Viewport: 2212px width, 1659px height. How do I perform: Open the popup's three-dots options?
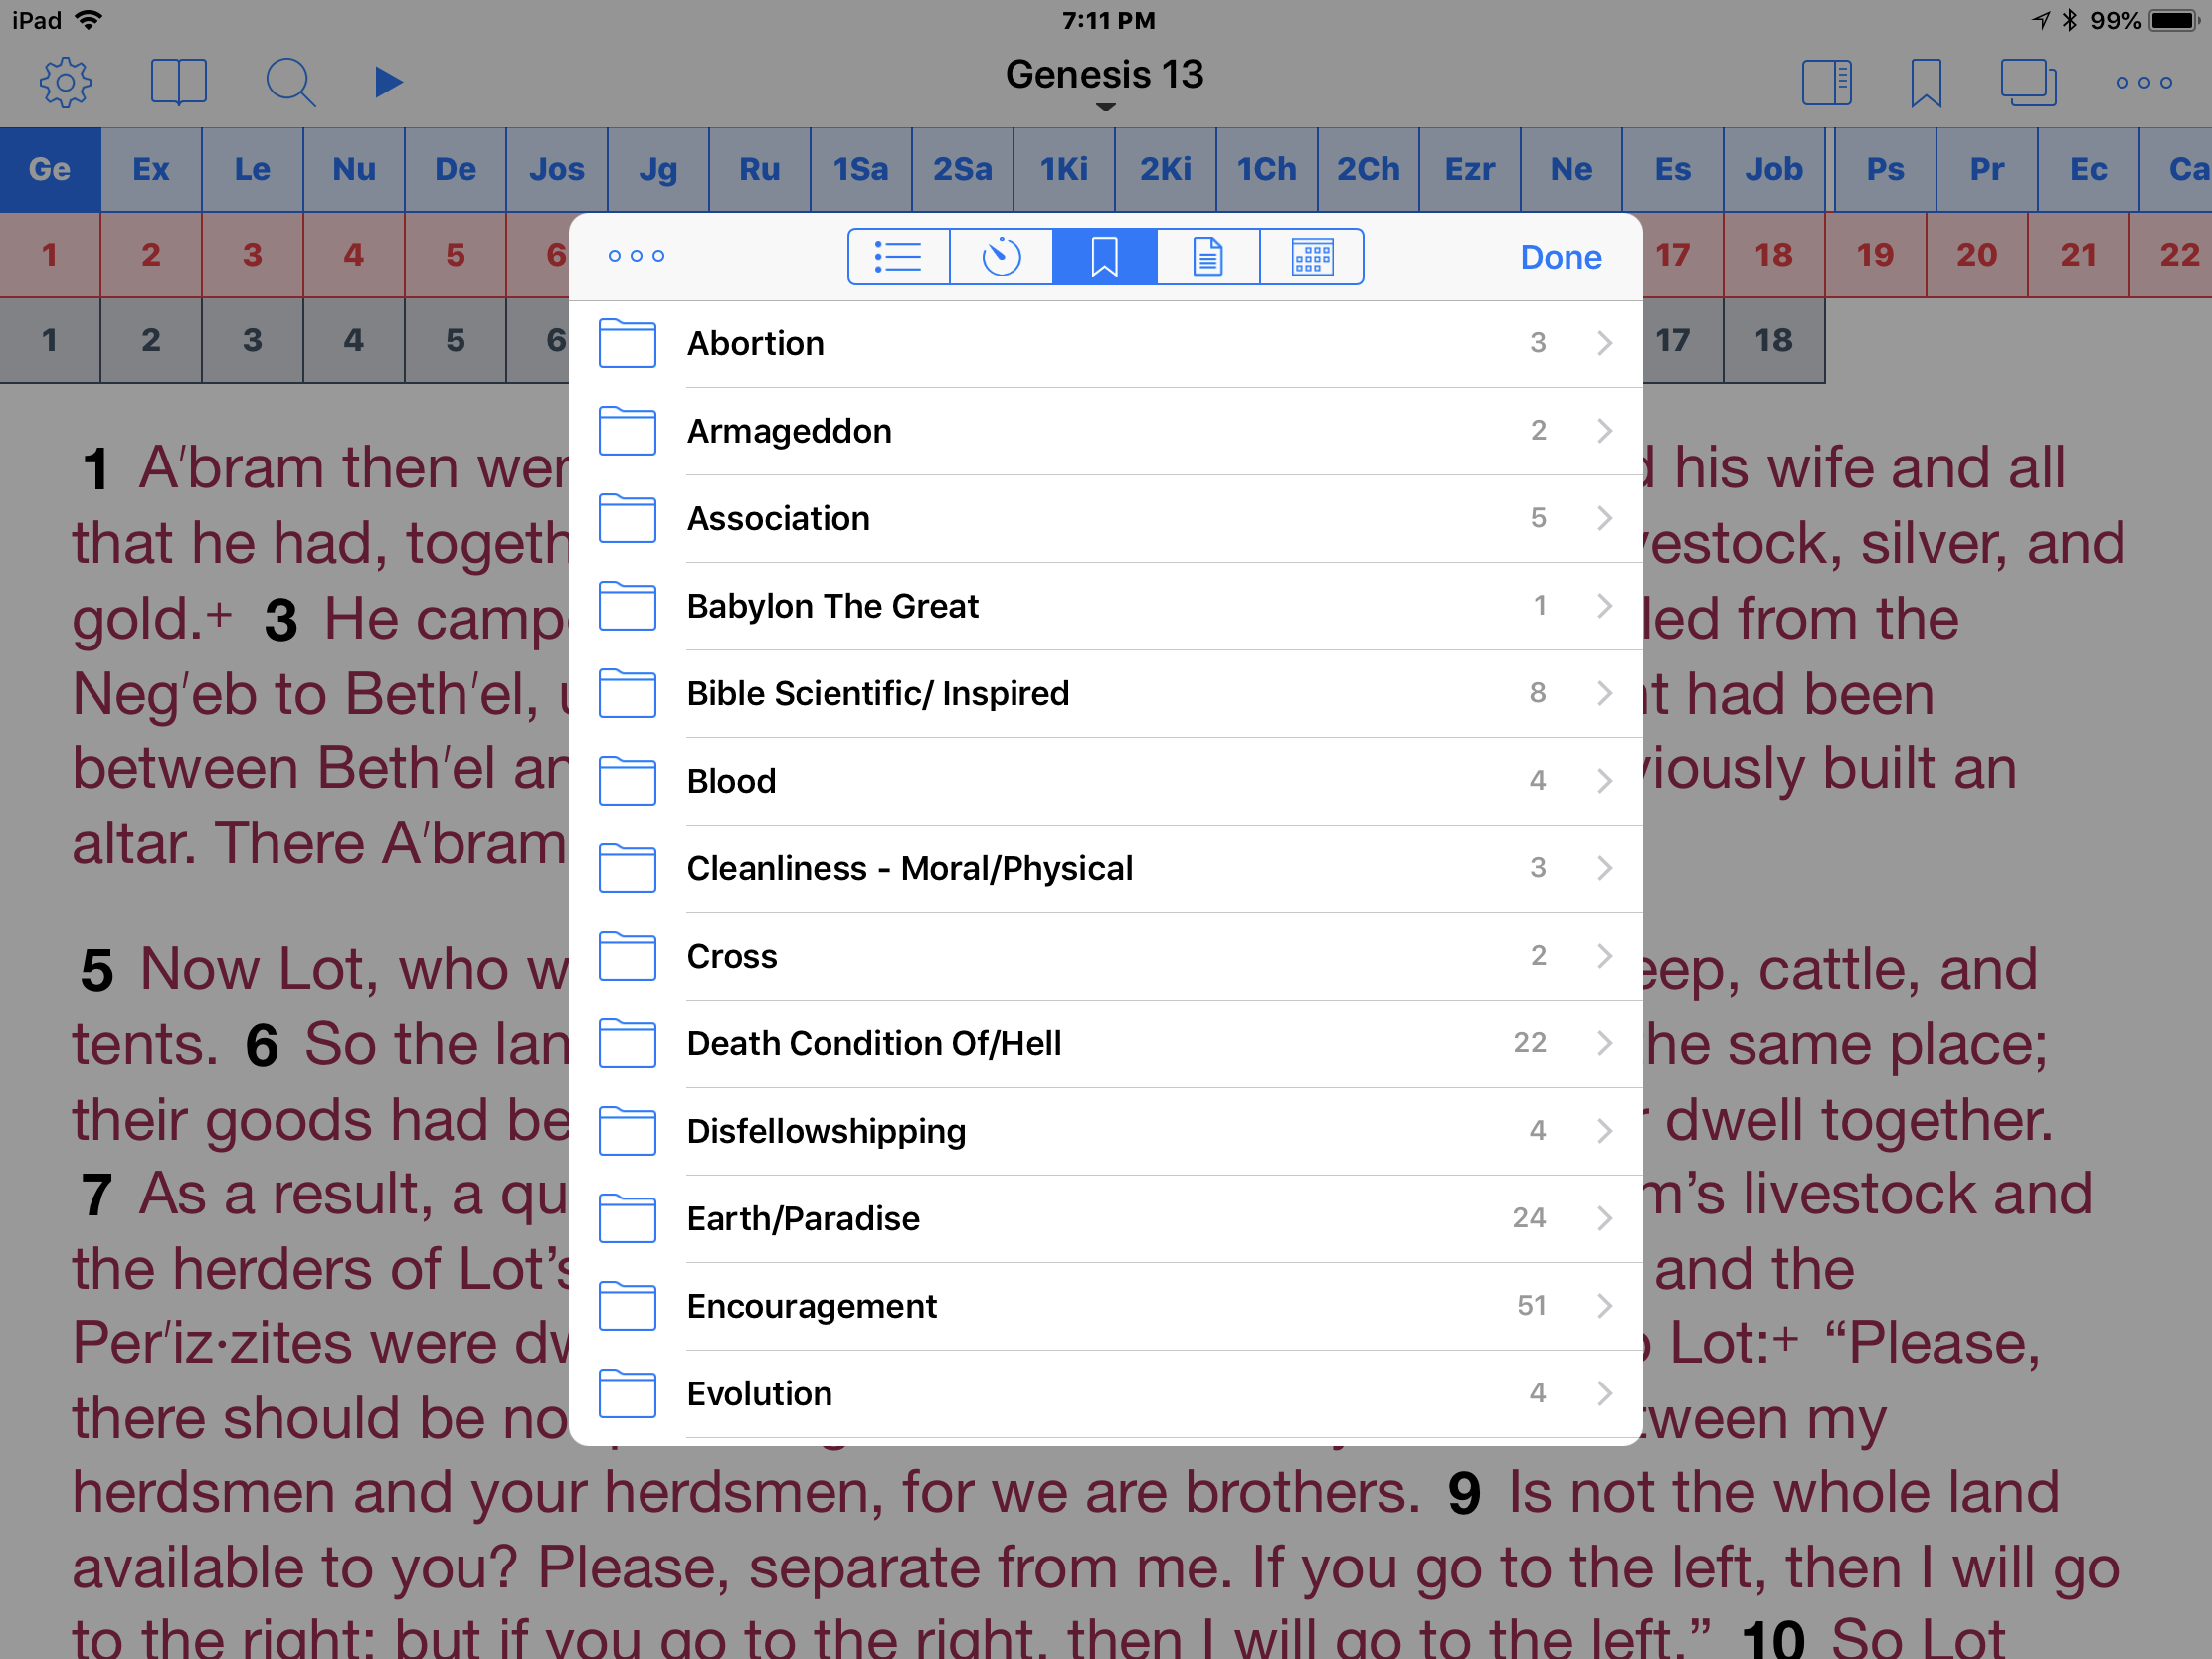click(636, 256)
